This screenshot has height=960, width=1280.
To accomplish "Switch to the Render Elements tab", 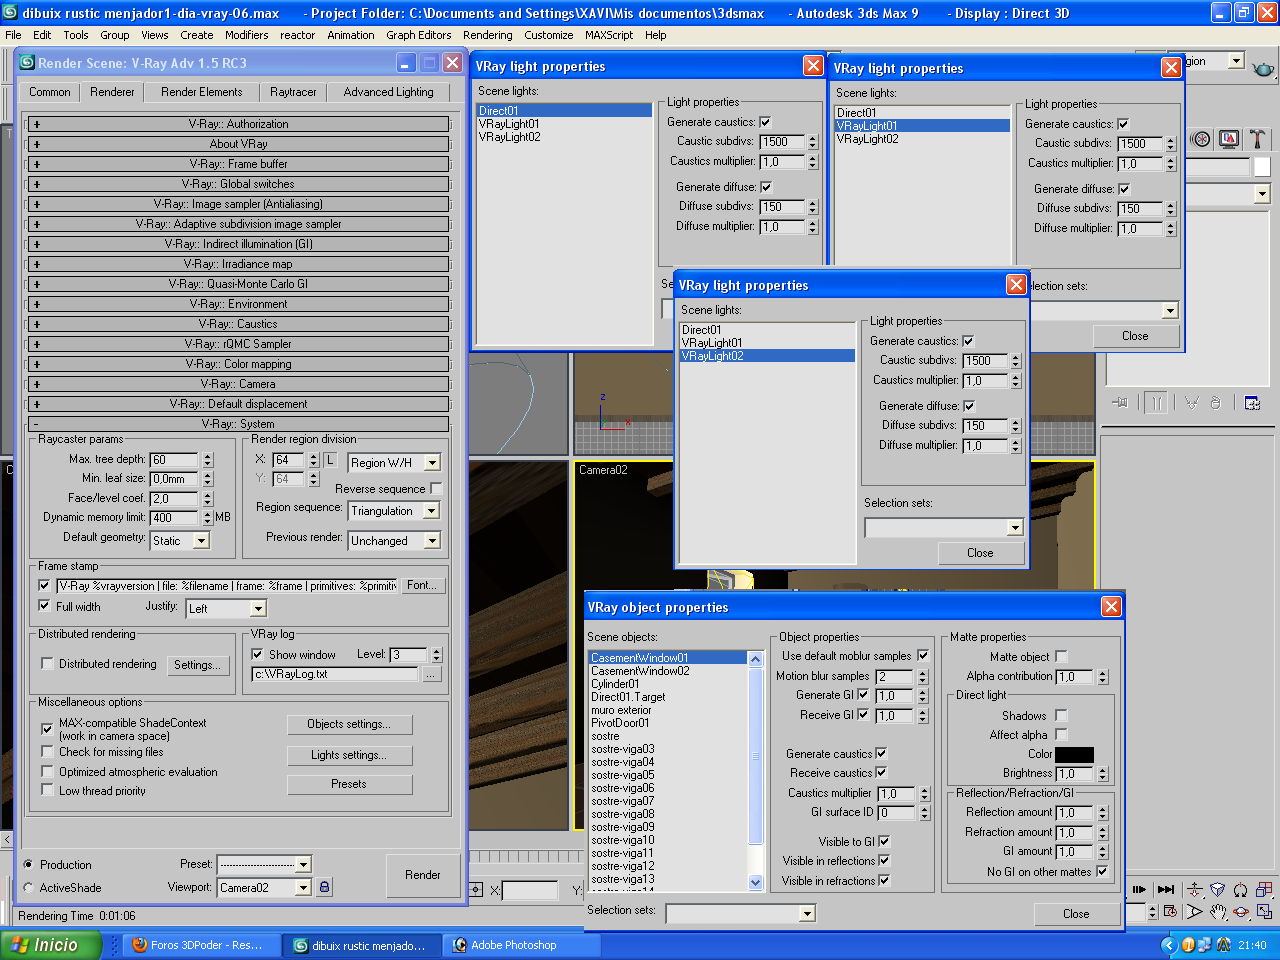I will [202, 92].
